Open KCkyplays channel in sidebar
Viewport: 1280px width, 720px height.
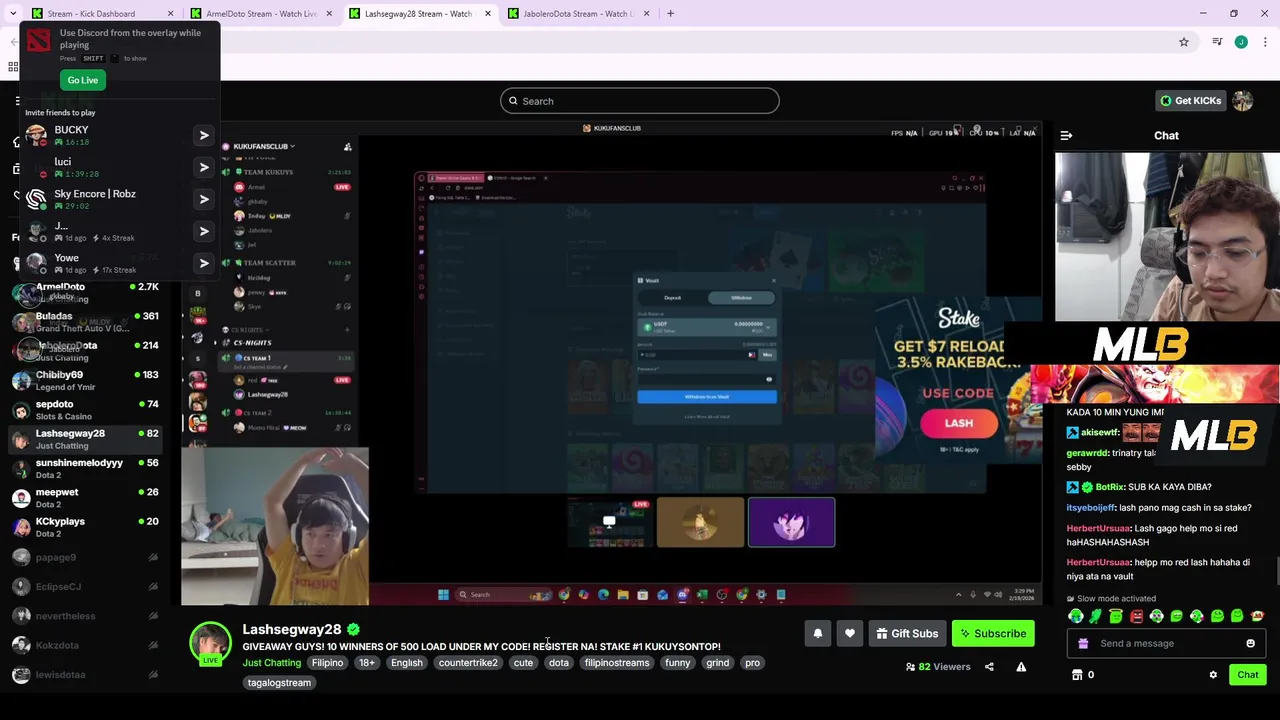86,526
